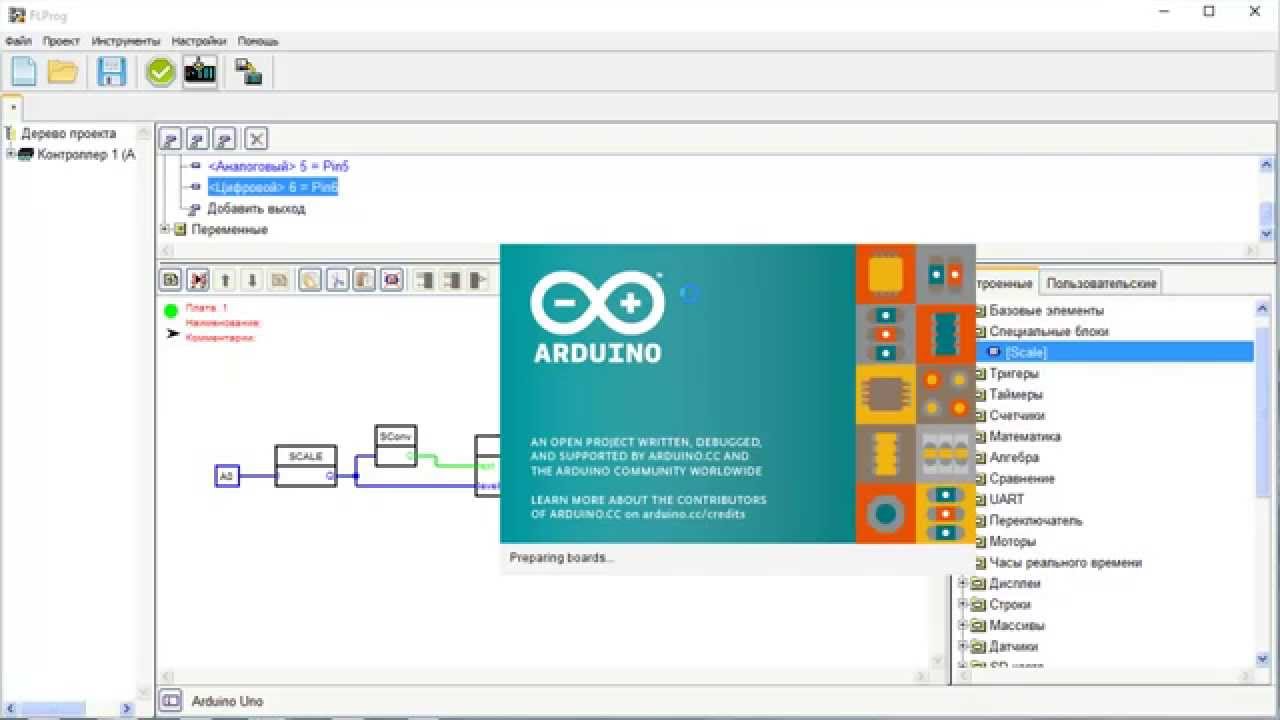1280x720 pixels.
Task: Click the move down arrow icon
Action: tap(253, 280)
